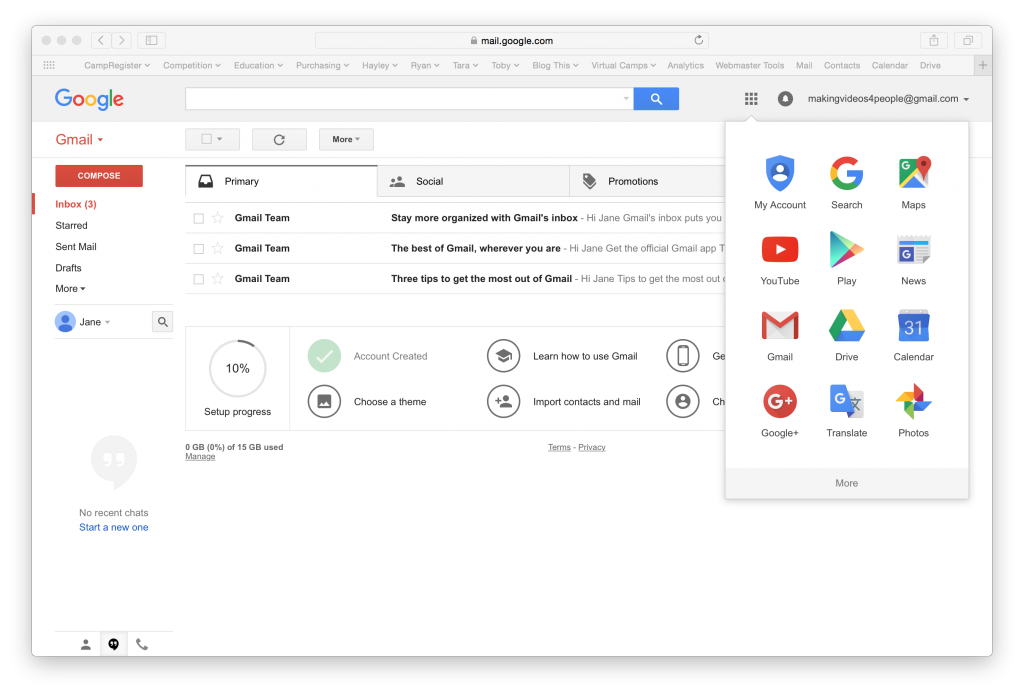Click in the Gmail search field
The width and height of the screenshot is (1024, 694).
[x=409, y=99]
